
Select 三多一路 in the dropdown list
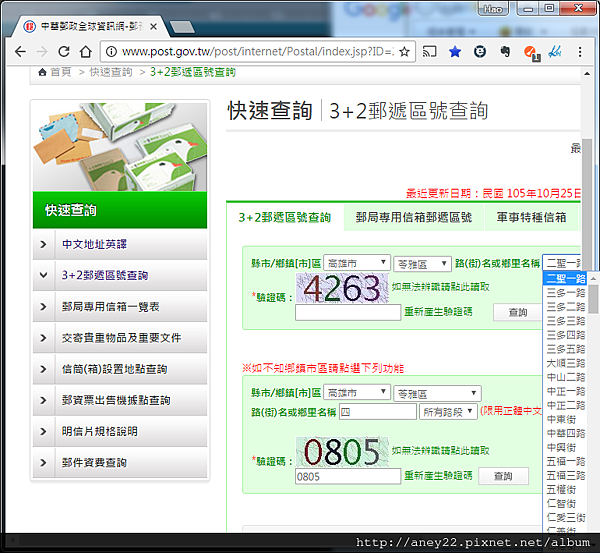click(x=565, y=293)
